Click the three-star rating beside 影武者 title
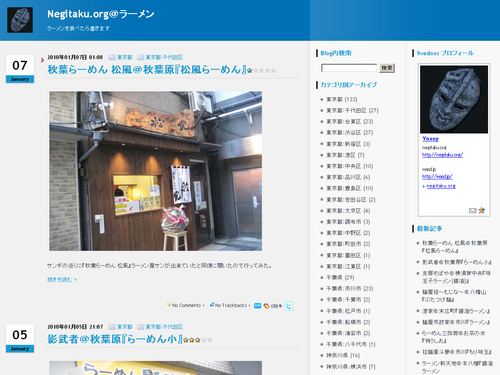 click(x=198, y=340)
